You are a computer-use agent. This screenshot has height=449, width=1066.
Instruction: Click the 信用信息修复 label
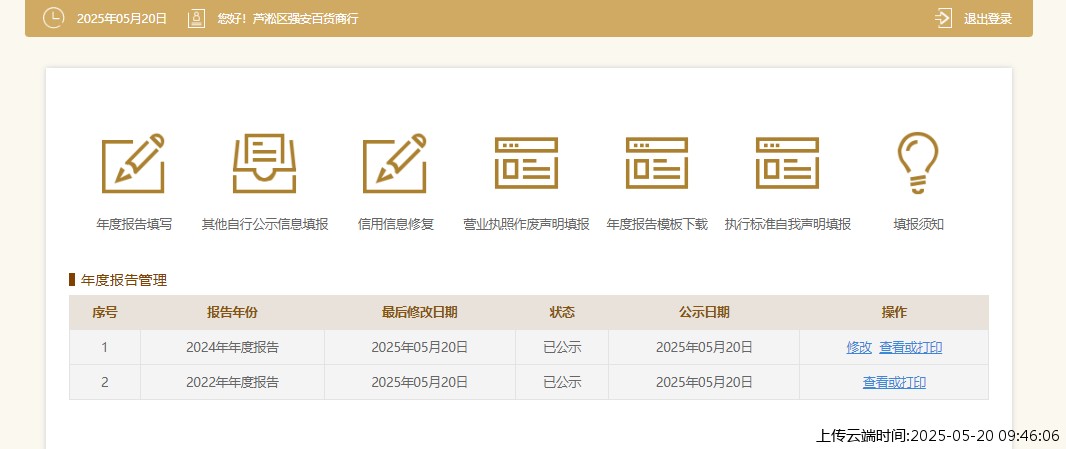click(396, 224)
